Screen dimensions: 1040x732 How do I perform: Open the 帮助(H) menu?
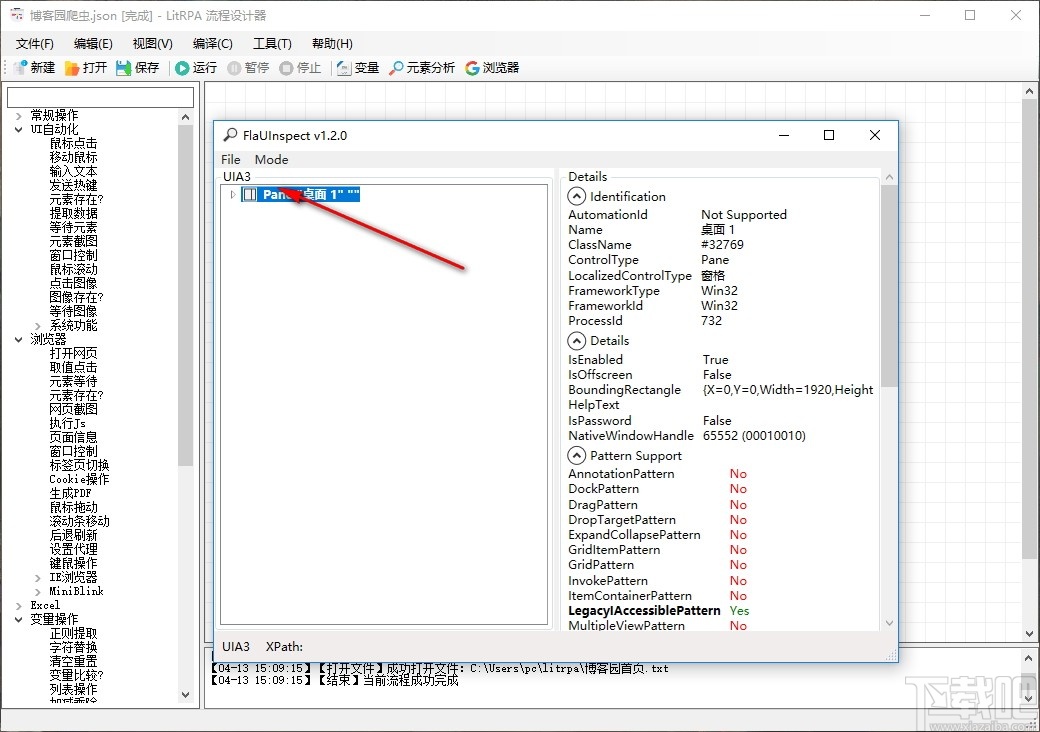click(331, 43)
